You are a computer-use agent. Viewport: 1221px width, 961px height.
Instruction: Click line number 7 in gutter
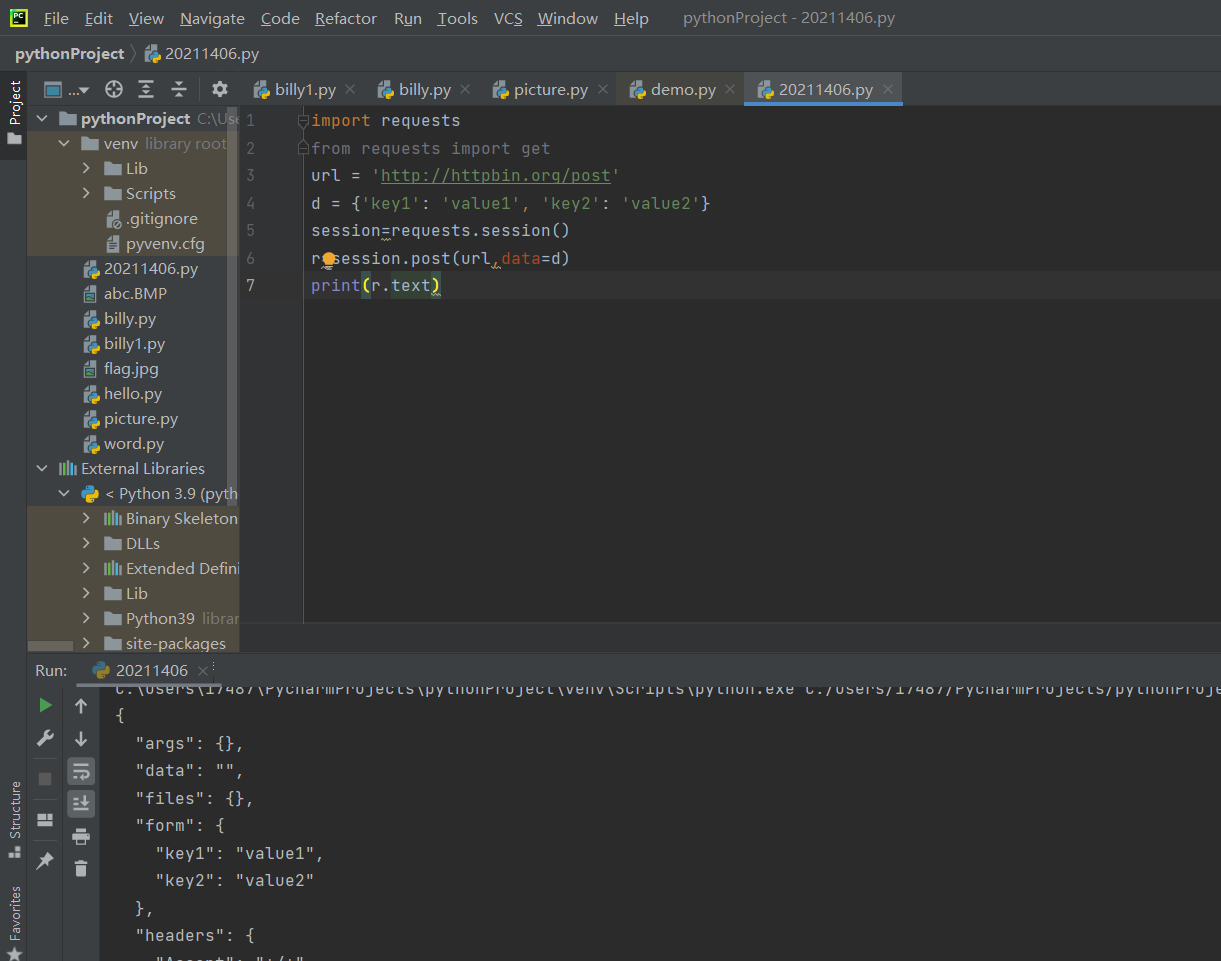(250, 285)
